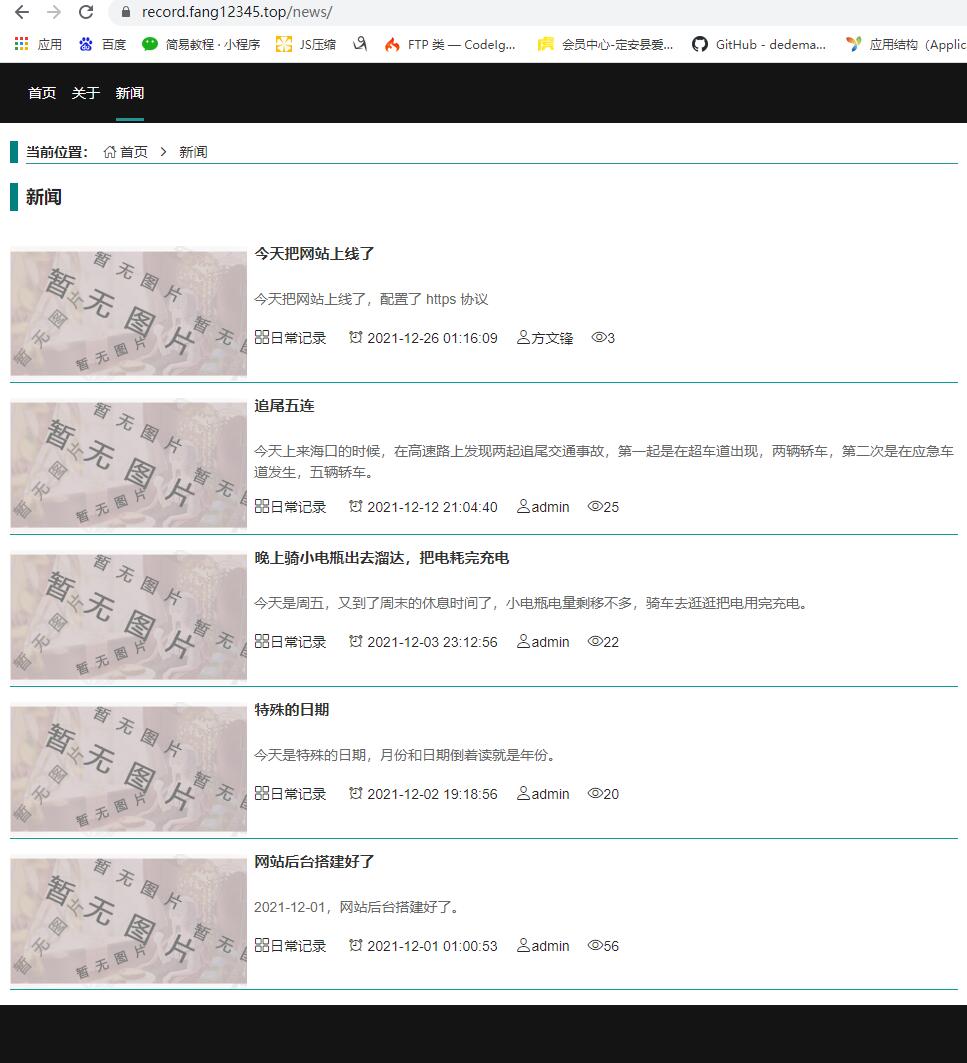Click the thumbnail for 晚上骑小电瓶出去溜达
Viewport: 967px width, 1063px height.
tap(128, 617)
